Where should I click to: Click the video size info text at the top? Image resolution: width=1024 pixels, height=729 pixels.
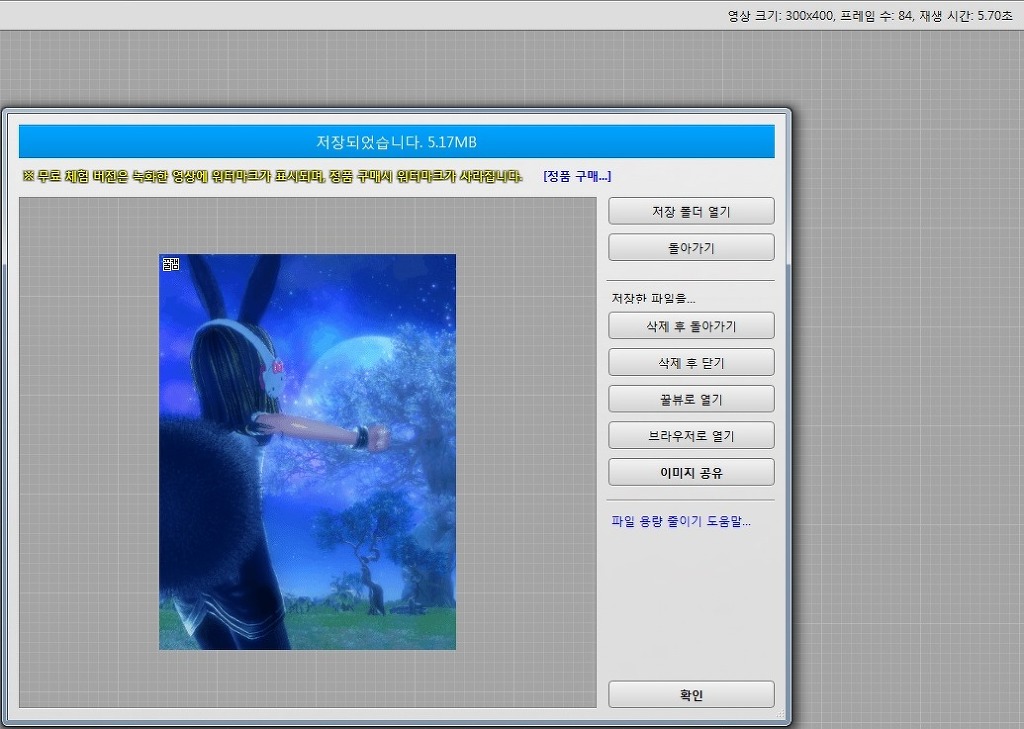click(870, 16)
